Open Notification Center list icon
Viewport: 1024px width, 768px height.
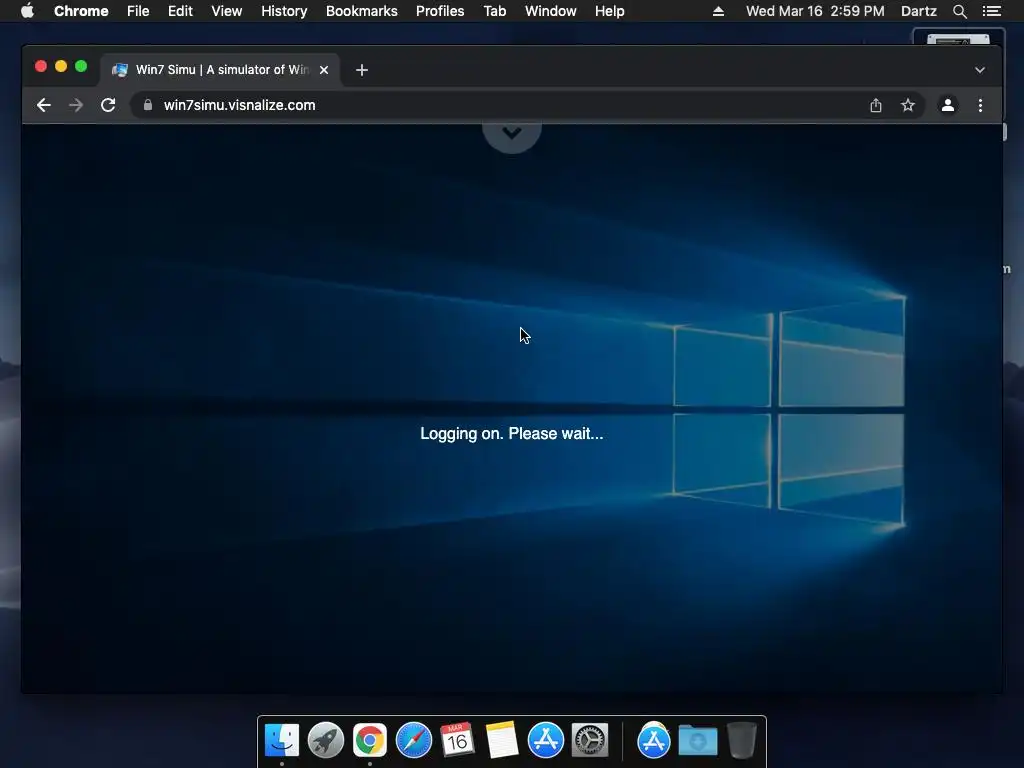coord(991,11)
